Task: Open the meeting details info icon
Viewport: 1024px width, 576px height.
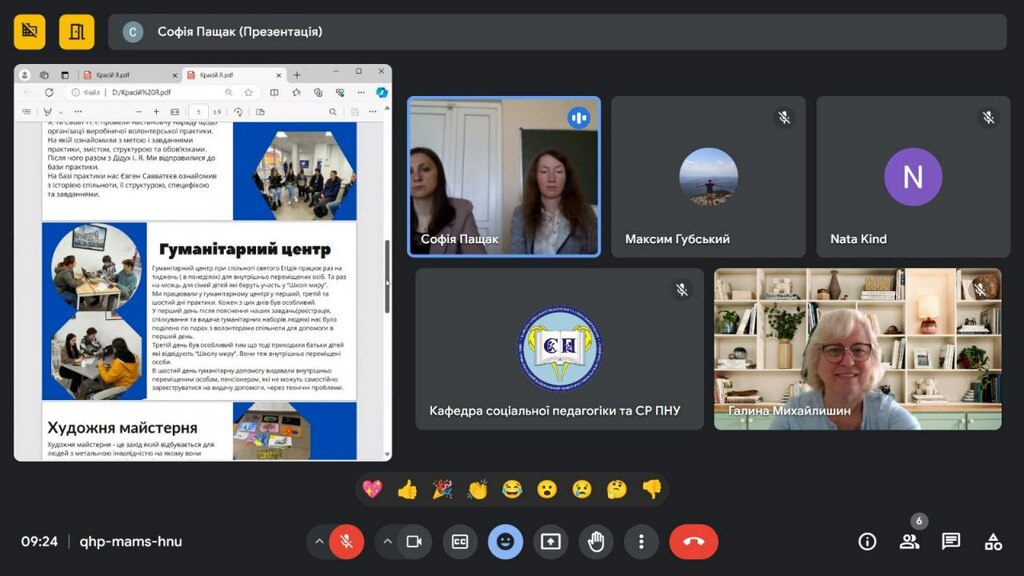Action: [x=867, y=541]
